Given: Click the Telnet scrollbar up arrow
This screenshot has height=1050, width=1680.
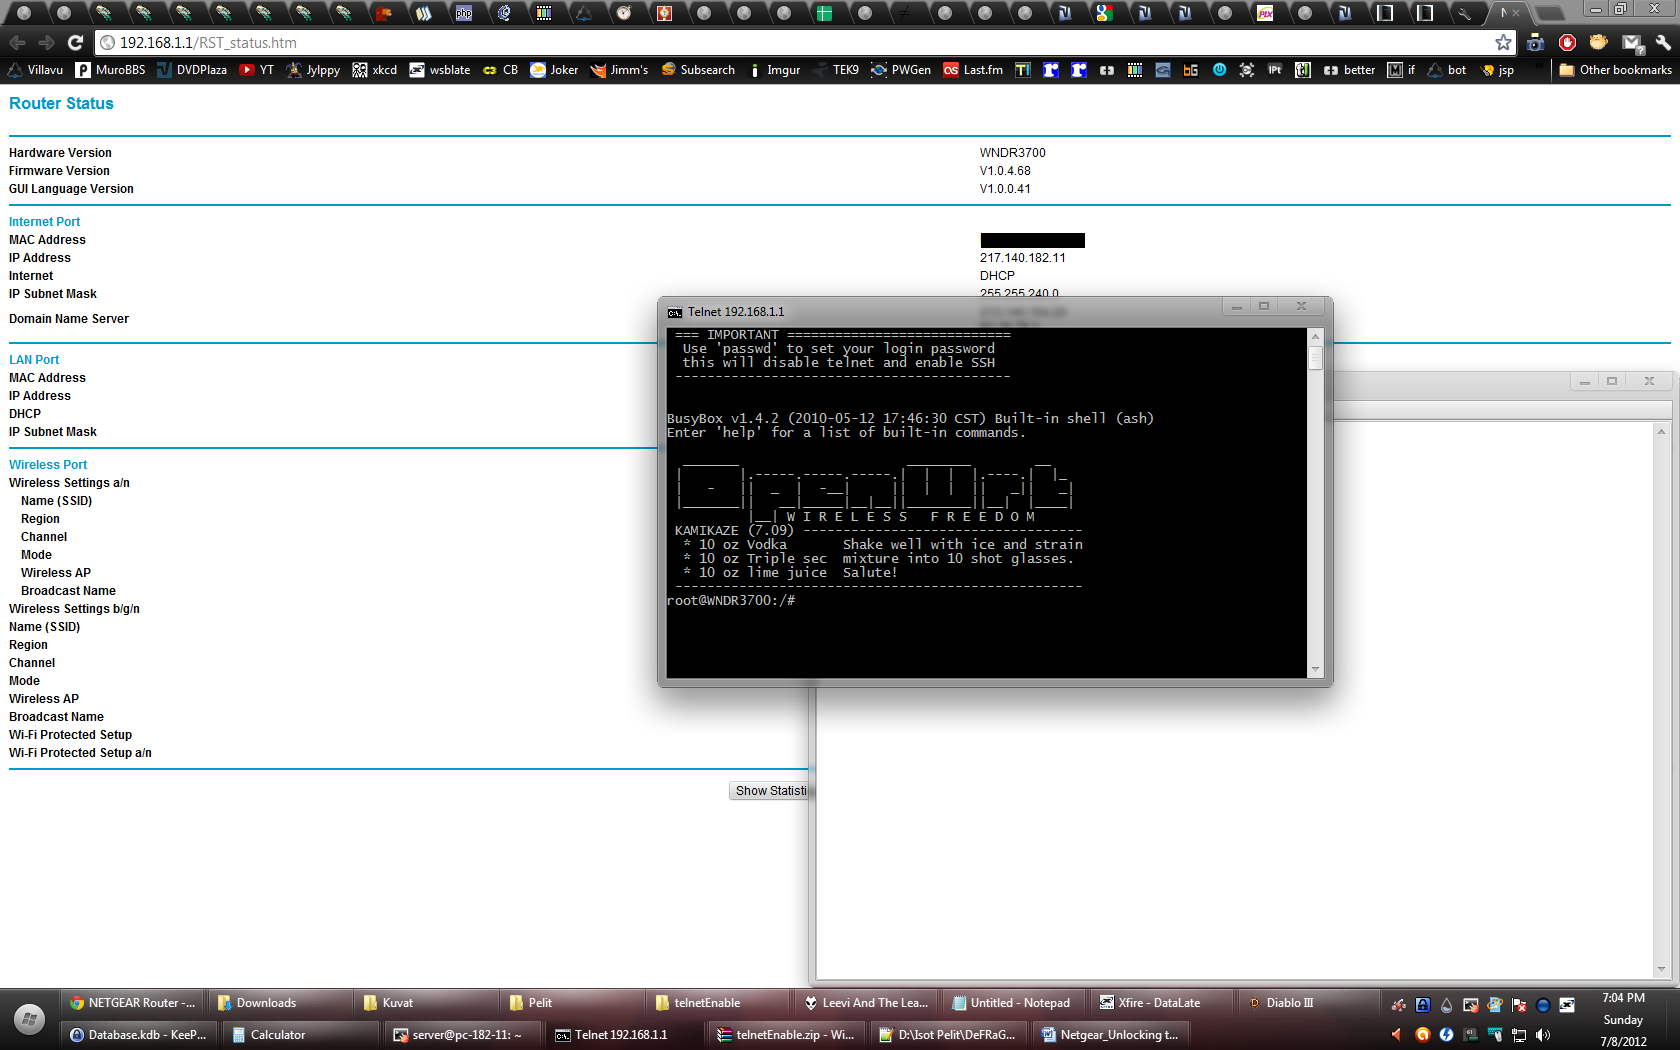Looking at the screenshot, I should pyautogui.click(x=1315, y=337).
